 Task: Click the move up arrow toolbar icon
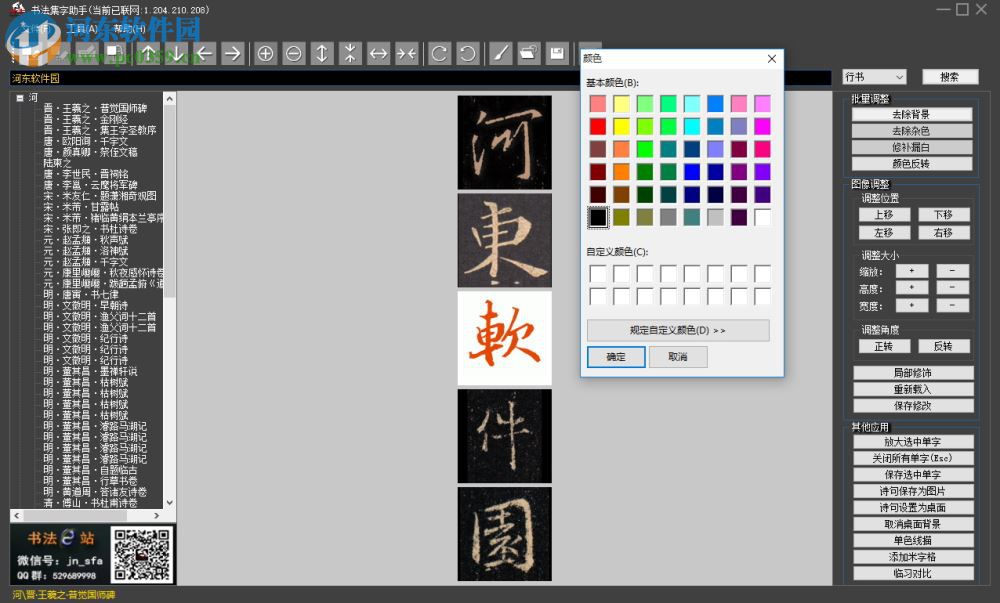(x=148, y=54)
